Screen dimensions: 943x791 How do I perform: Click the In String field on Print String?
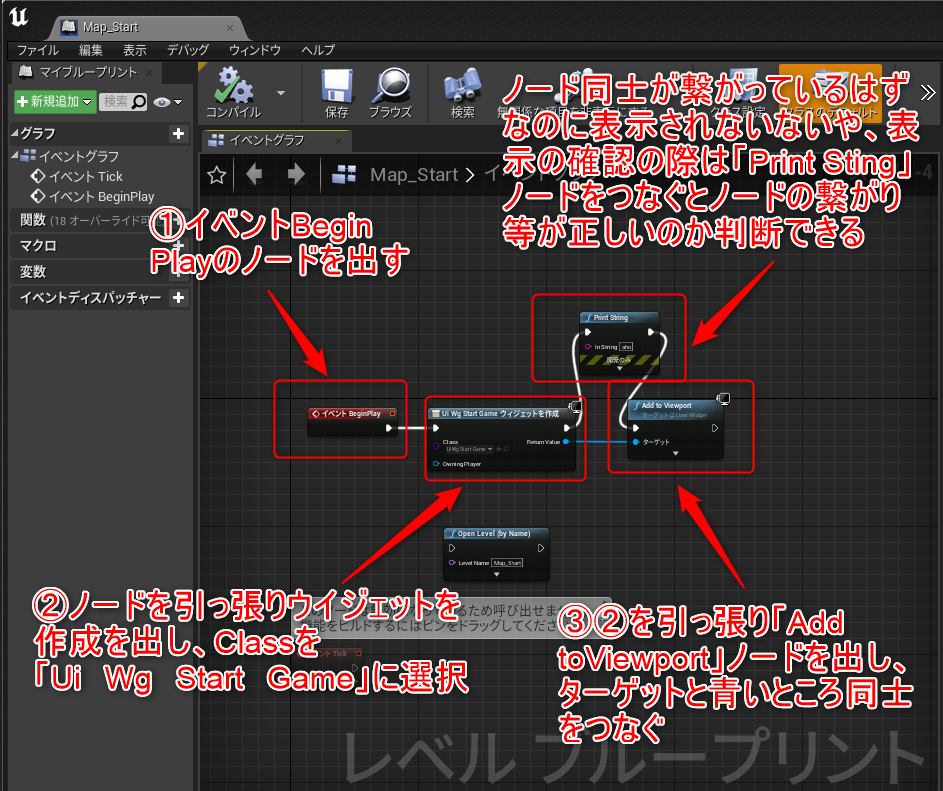[x=626, y=347]
